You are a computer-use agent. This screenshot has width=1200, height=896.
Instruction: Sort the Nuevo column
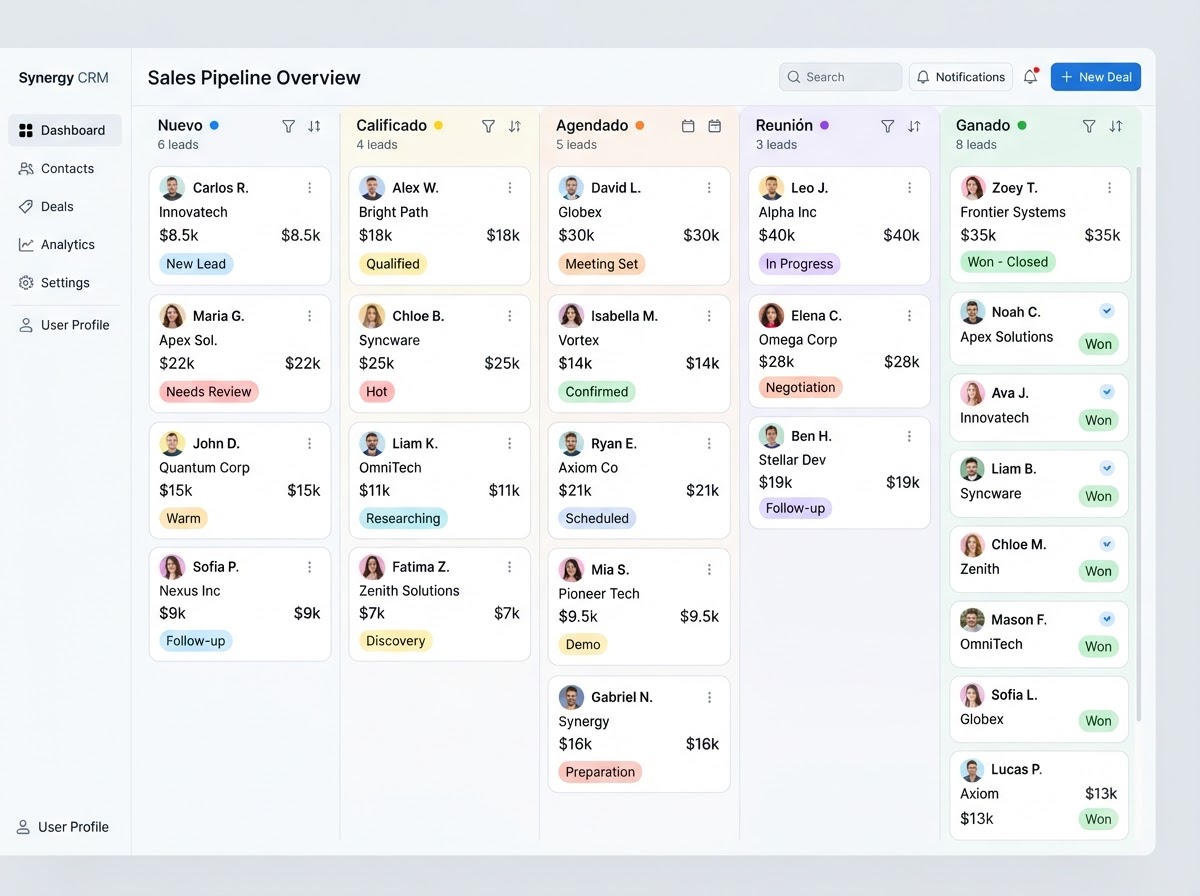click(x=314, y=126)
